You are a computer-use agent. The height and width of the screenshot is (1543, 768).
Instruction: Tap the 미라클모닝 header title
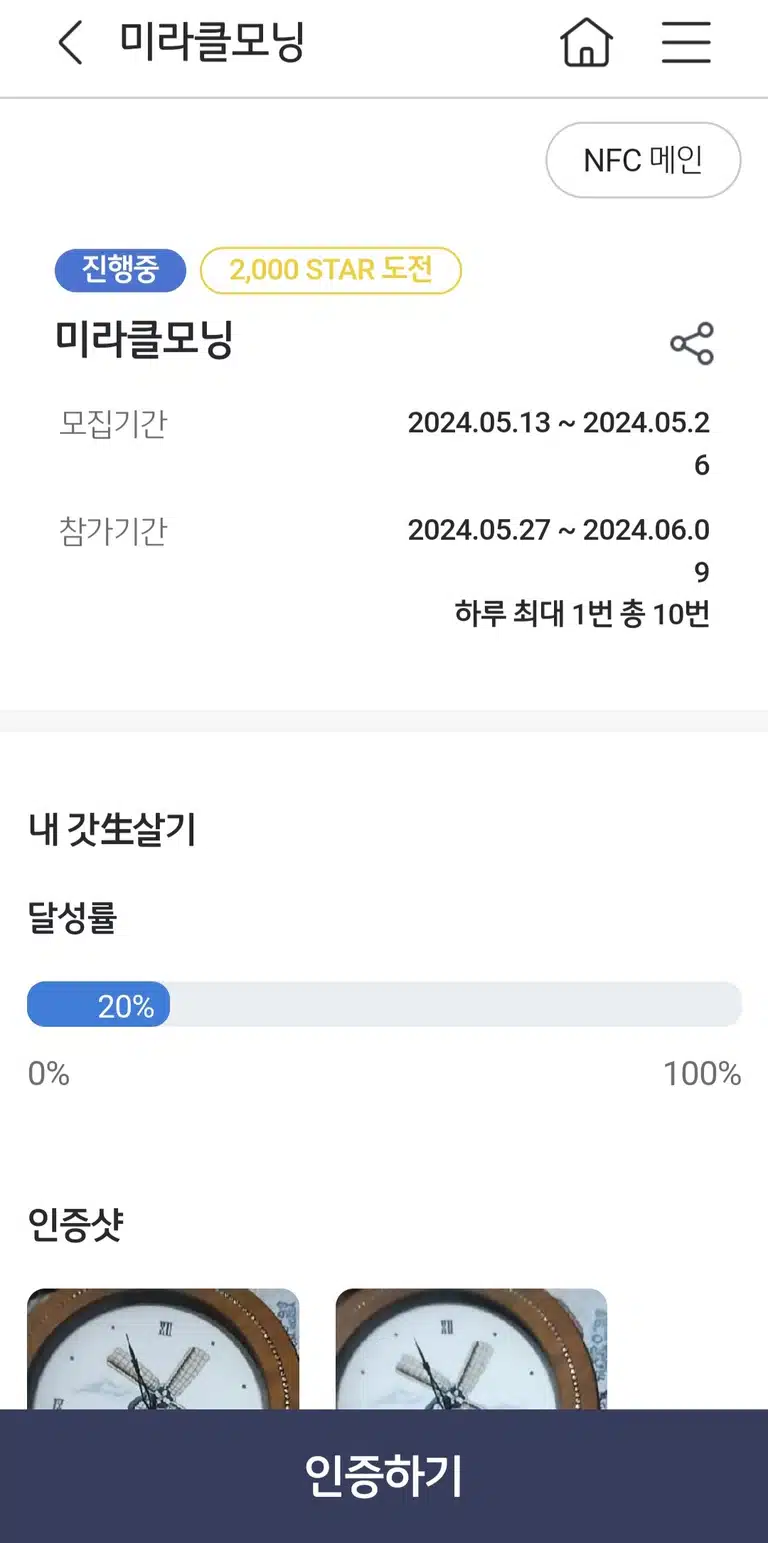[212, 43]
